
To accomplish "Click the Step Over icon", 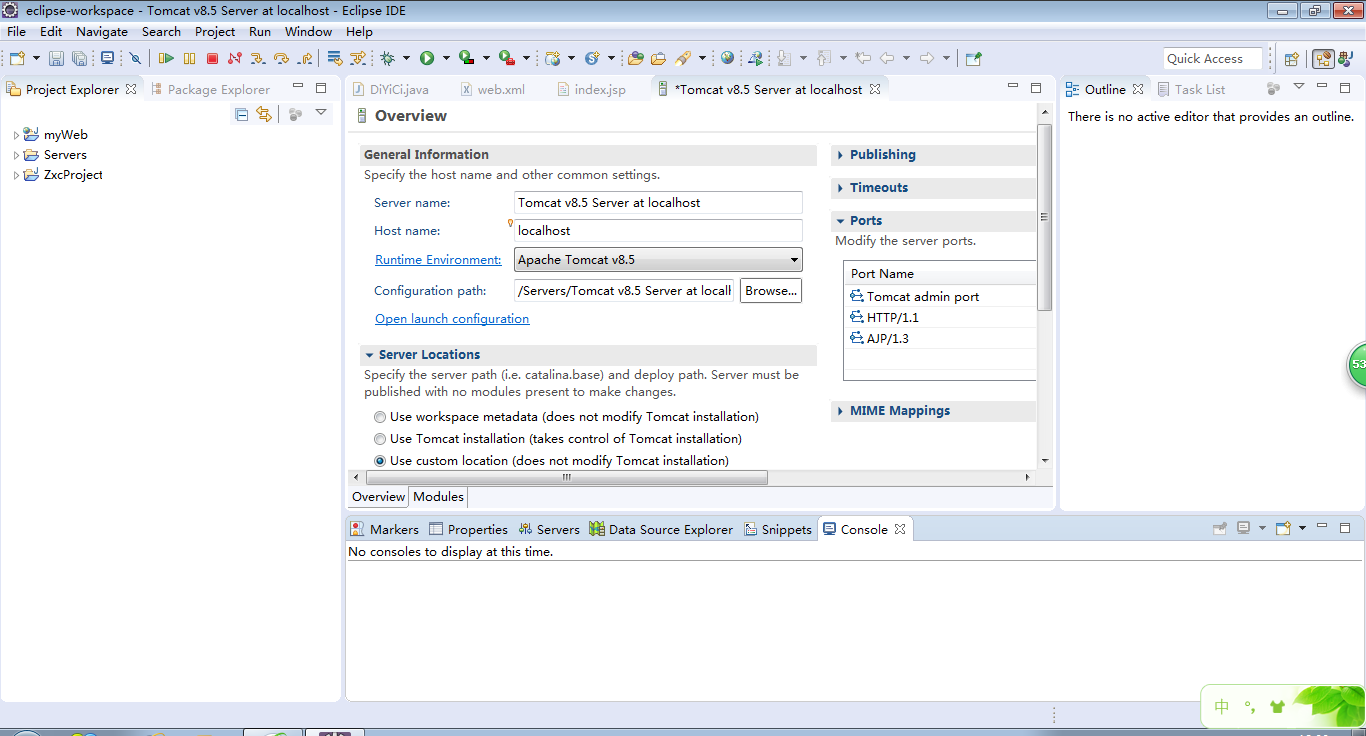I will click(281, 58).
